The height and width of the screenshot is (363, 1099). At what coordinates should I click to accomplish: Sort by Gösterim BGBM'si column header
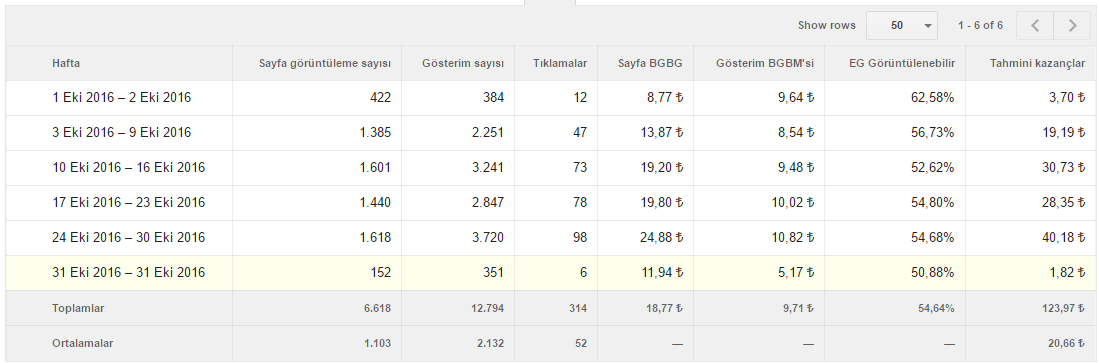coord(765,63)
